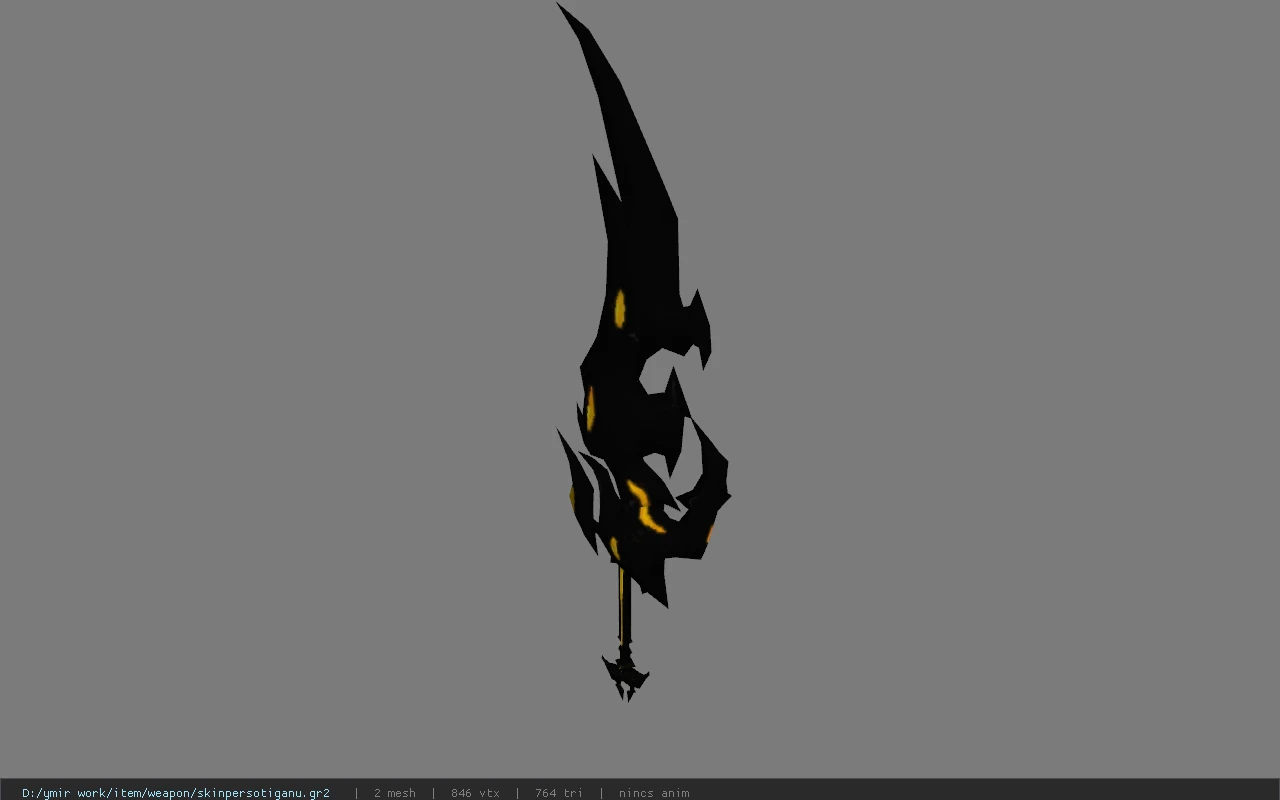Click the '2 mesh' status entry
Screen dimensions: 1280x800
pos(395,793)
